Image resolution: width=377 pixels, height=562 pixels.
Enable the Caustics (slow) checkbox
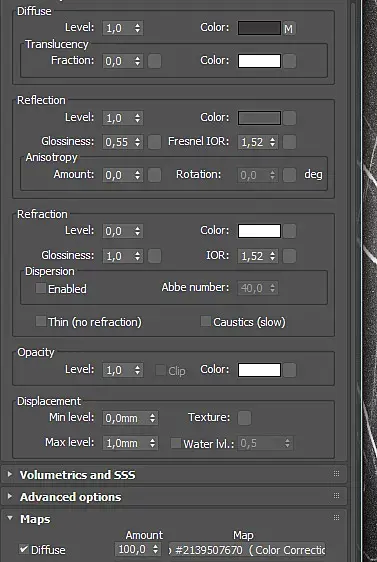point(206,321)
